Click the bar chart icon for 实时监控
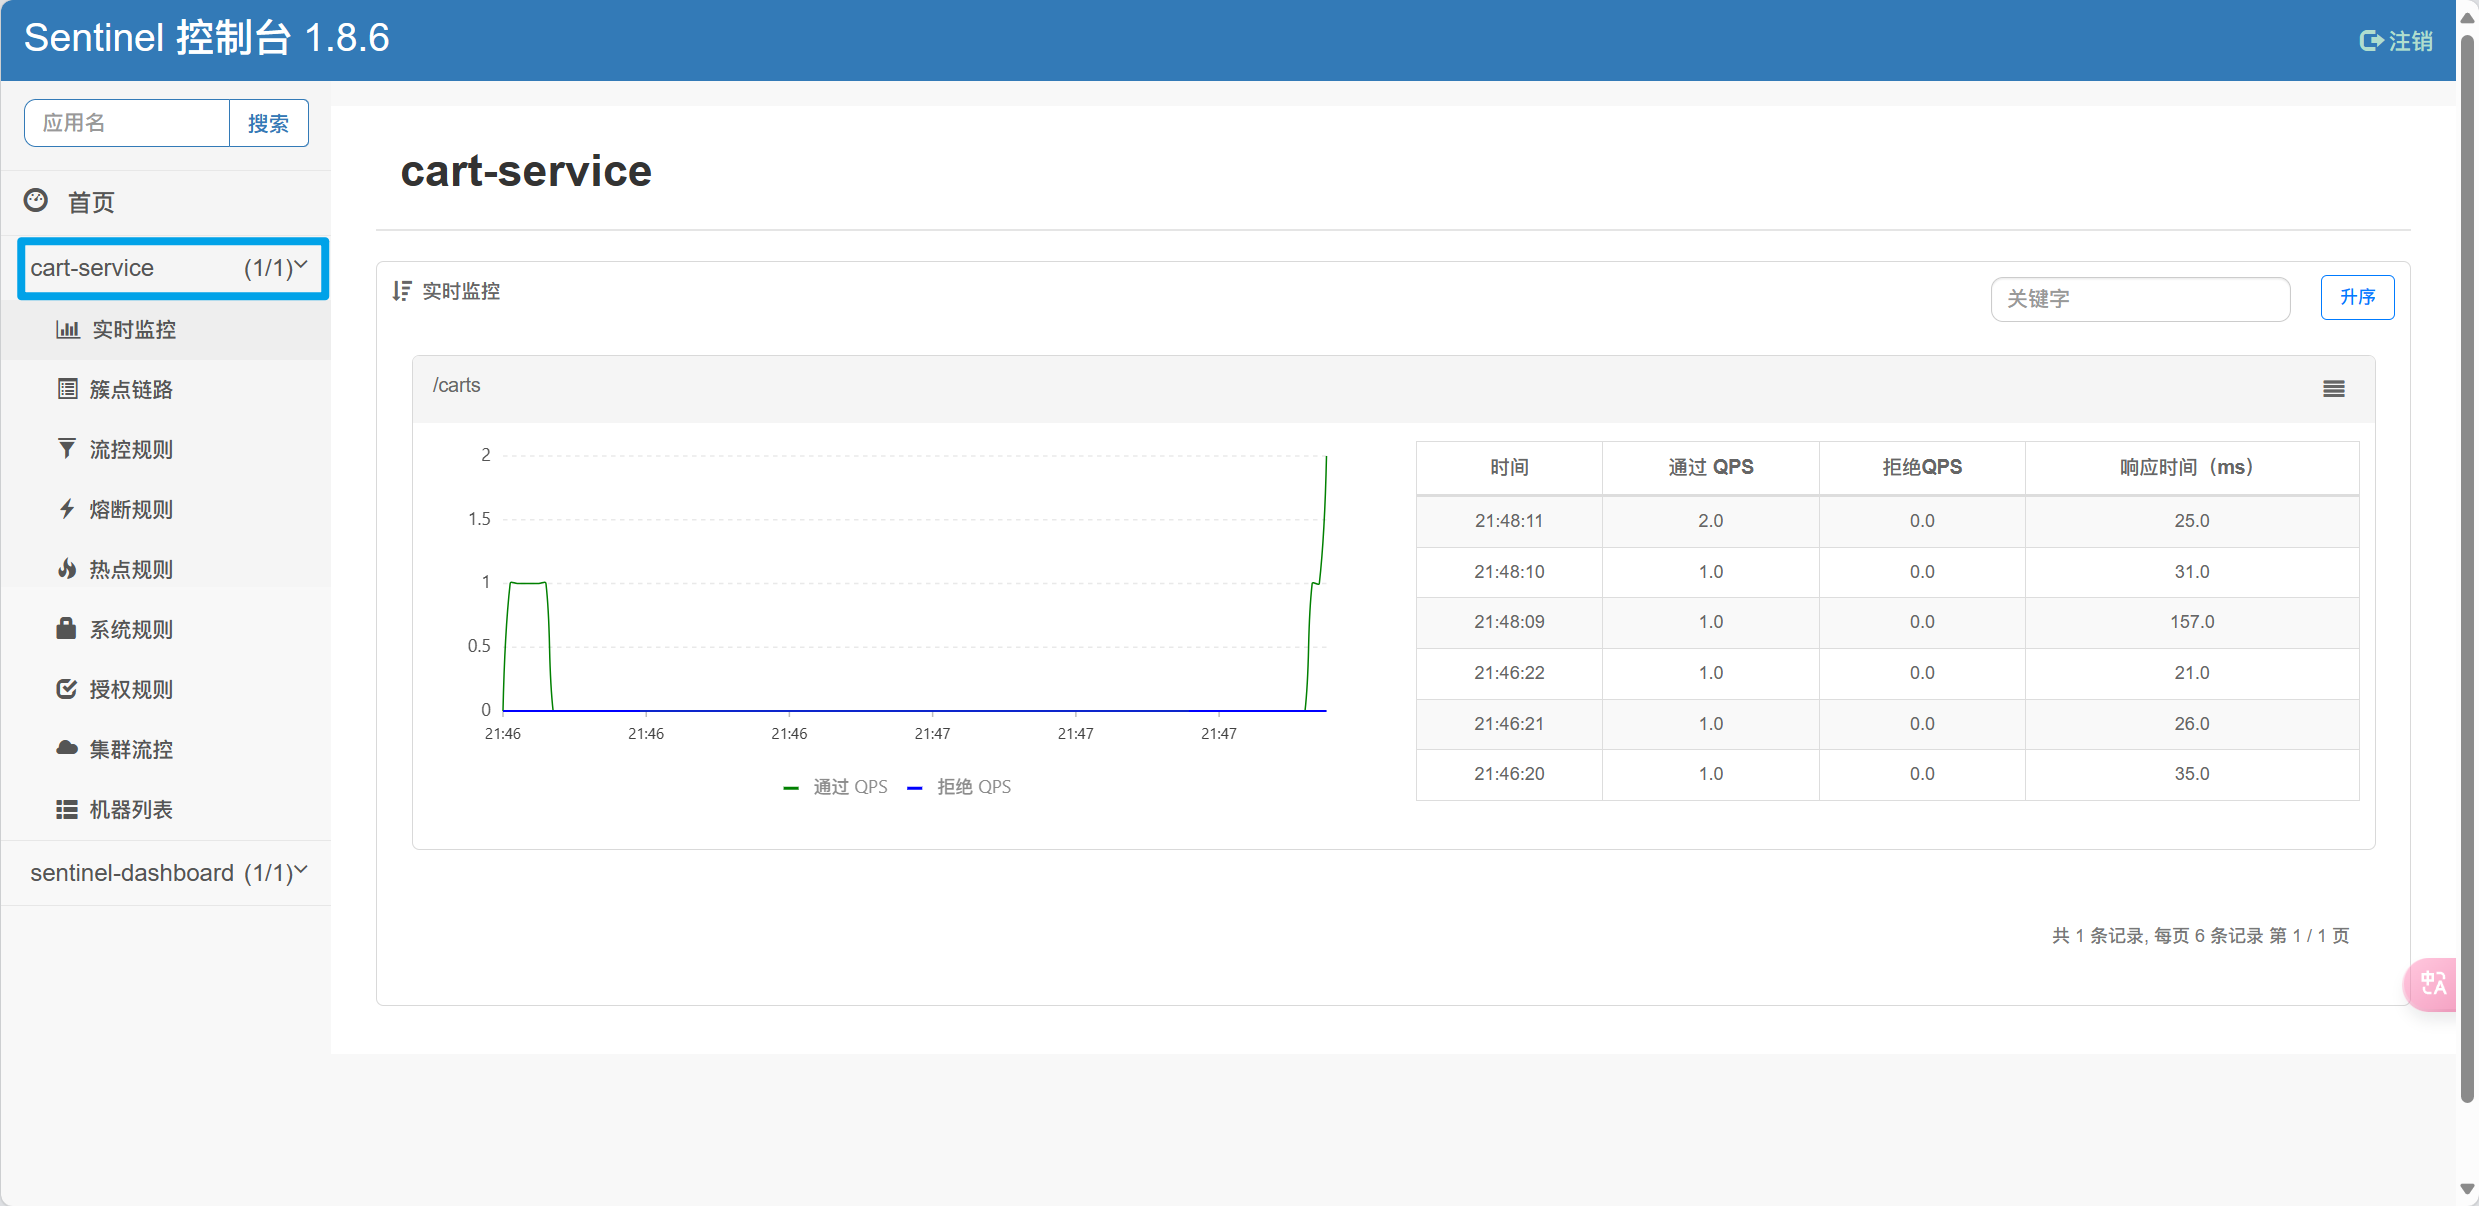The height and width of the screenshot is (1206, 2479). pyautogui.click(x=67, y=329)
